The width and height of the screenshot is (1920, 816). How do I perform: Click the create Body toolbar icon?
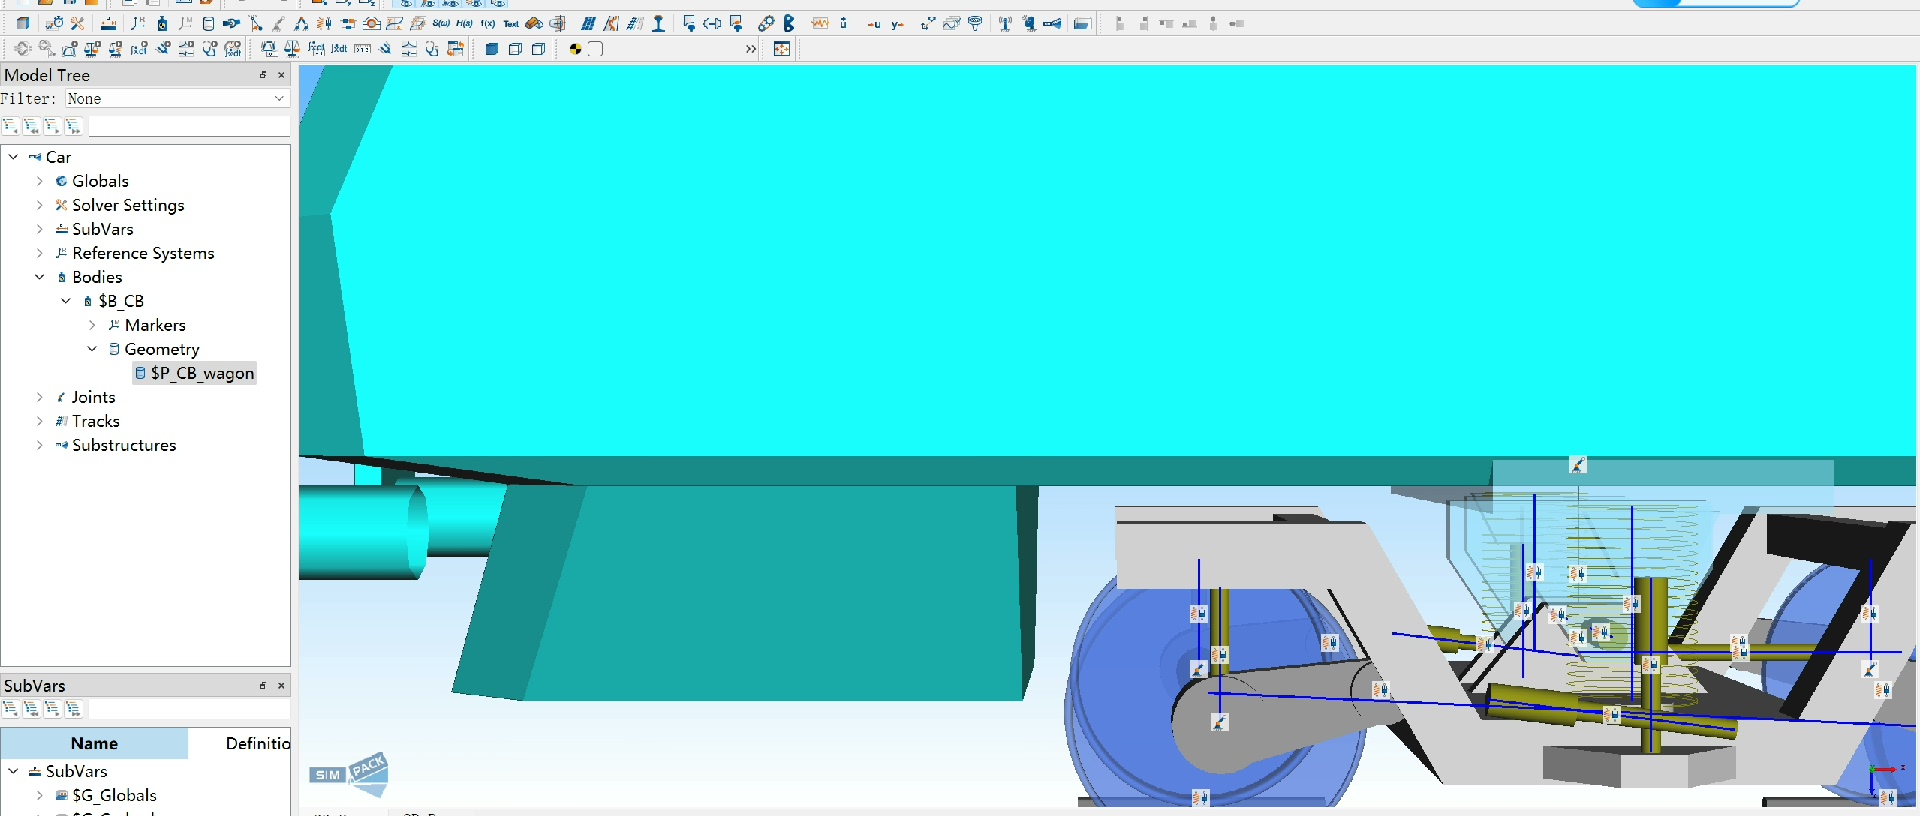coord(162,23)
